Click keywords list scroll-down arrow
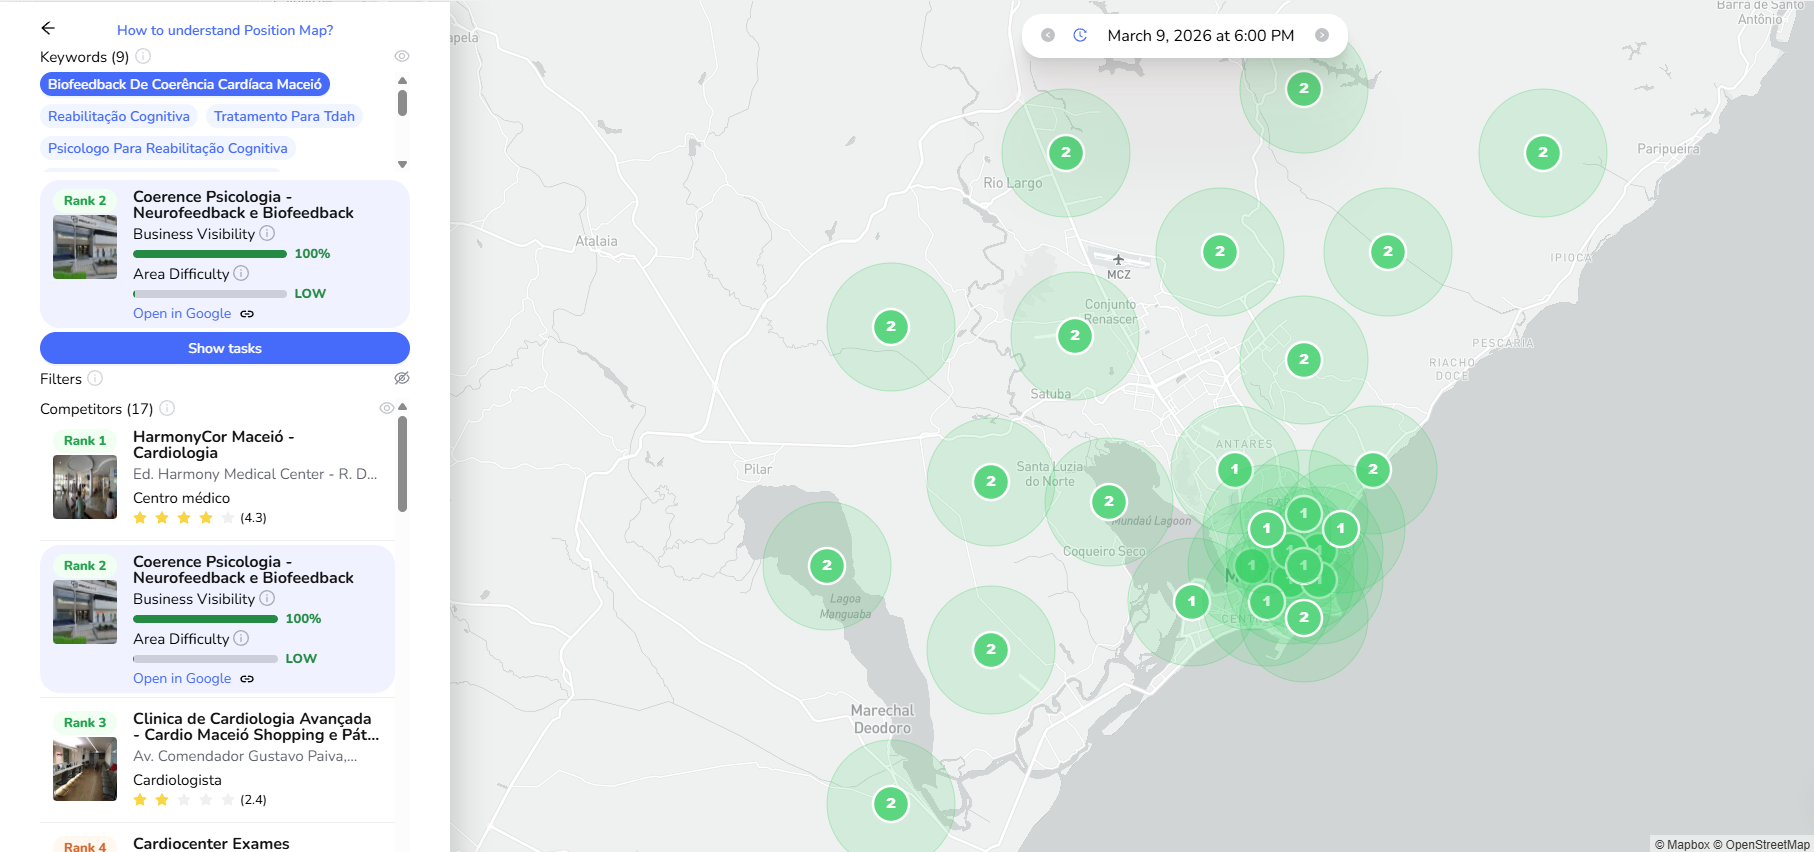This screenshot has width=1814, height=852. pos(402,164)
